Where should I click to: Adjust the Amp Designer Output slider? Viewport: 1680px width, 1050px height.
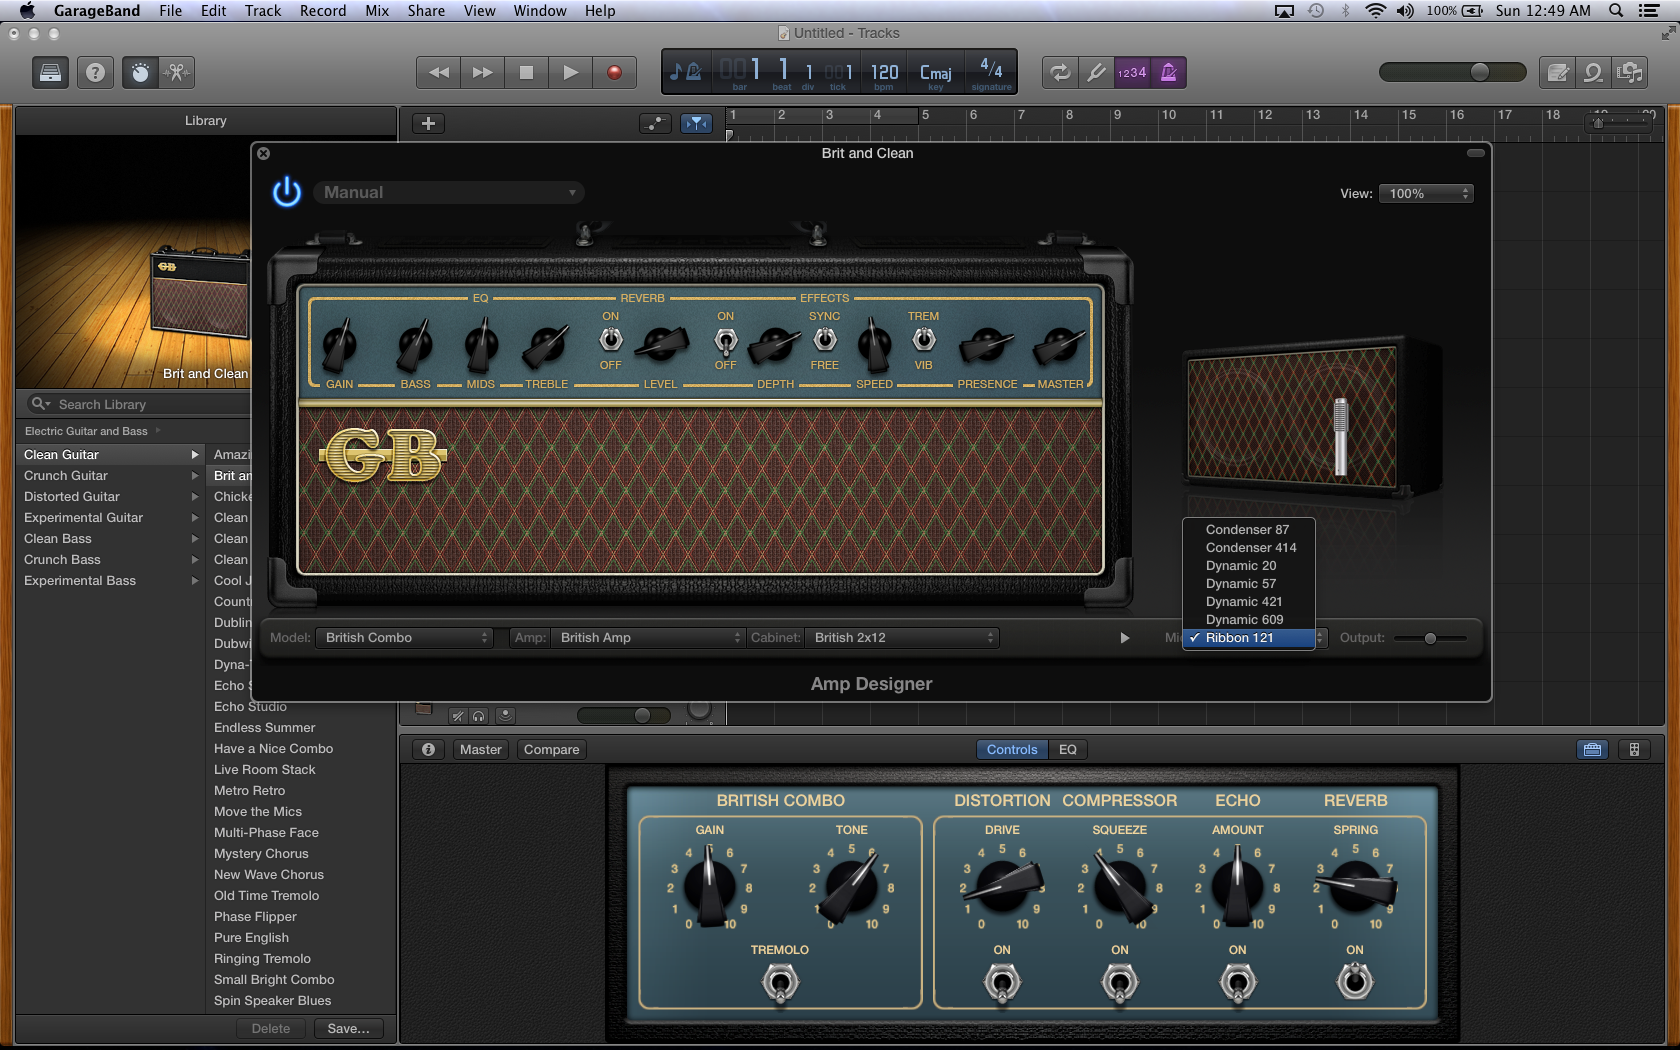tap(1430, 638)
